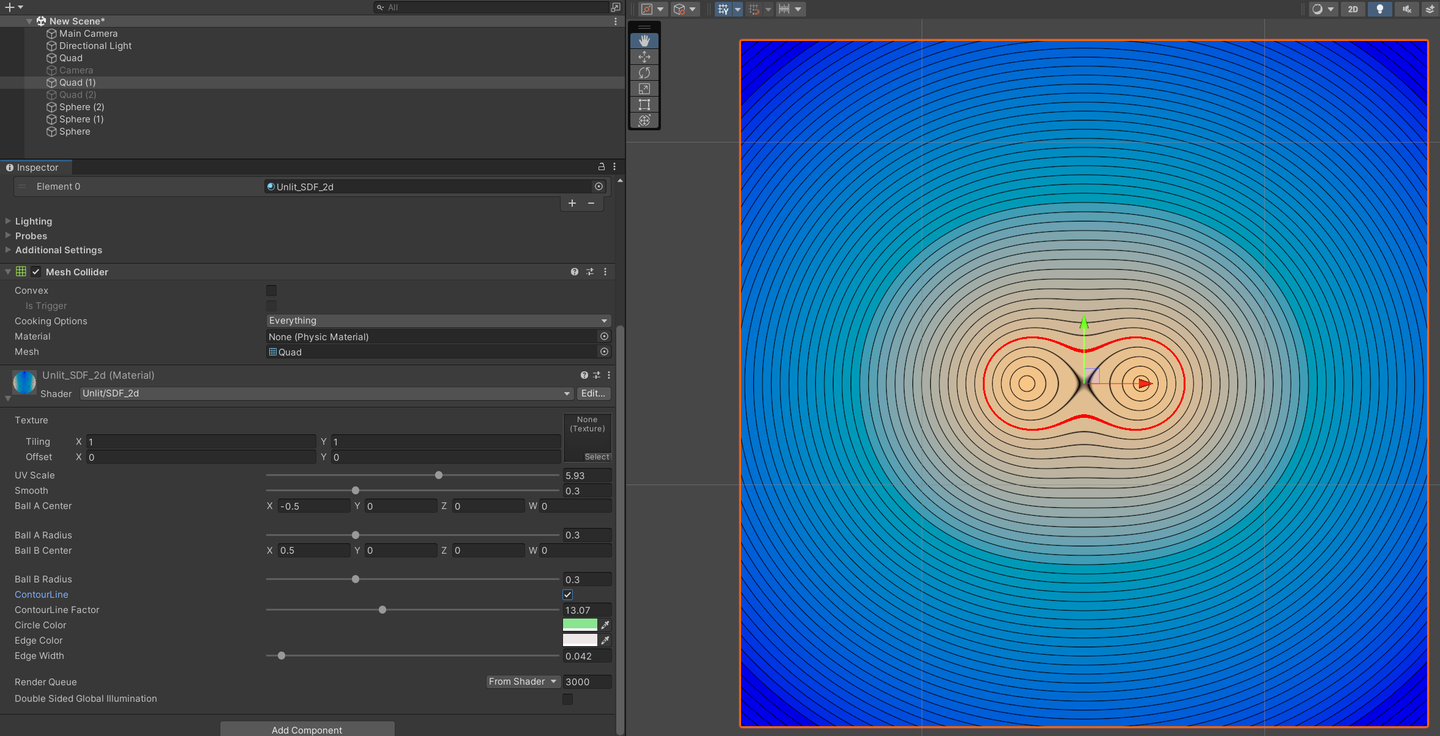1440x736 pixels.
Task: Click the Edge Color swatch
Action: 580,640
